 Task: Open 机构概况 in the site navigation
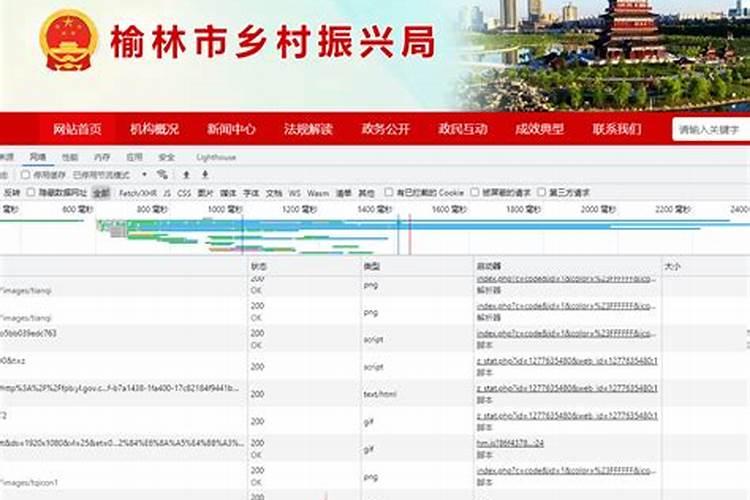[154, 129]
